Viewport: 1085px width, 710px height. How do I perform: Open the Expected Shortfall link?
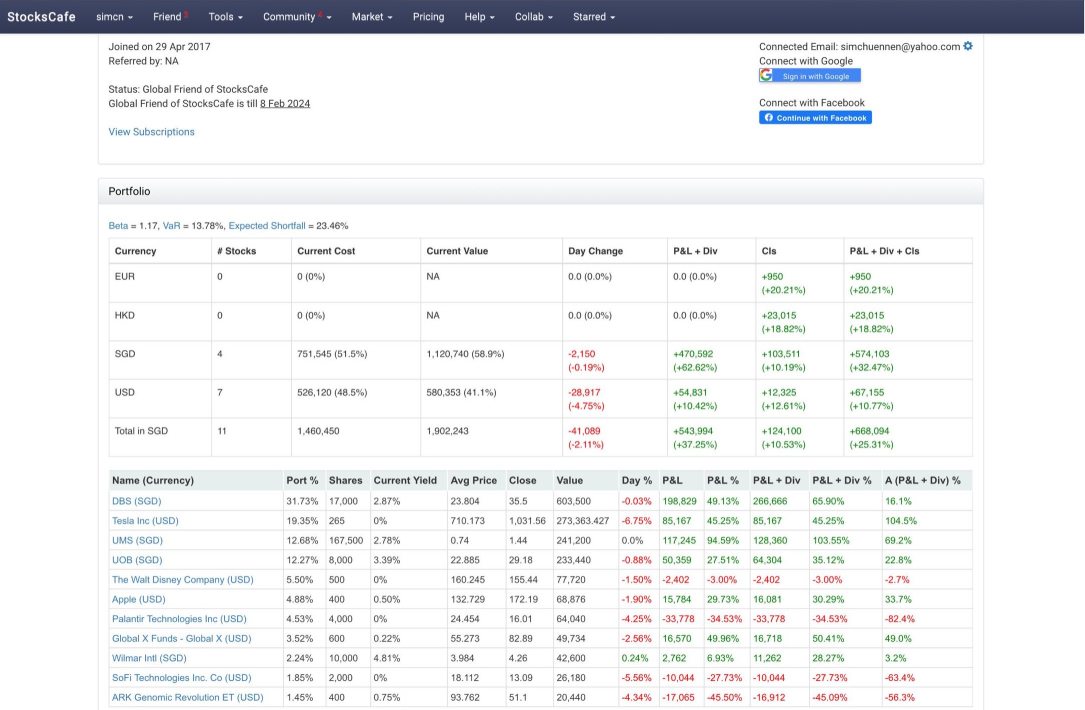266,226
